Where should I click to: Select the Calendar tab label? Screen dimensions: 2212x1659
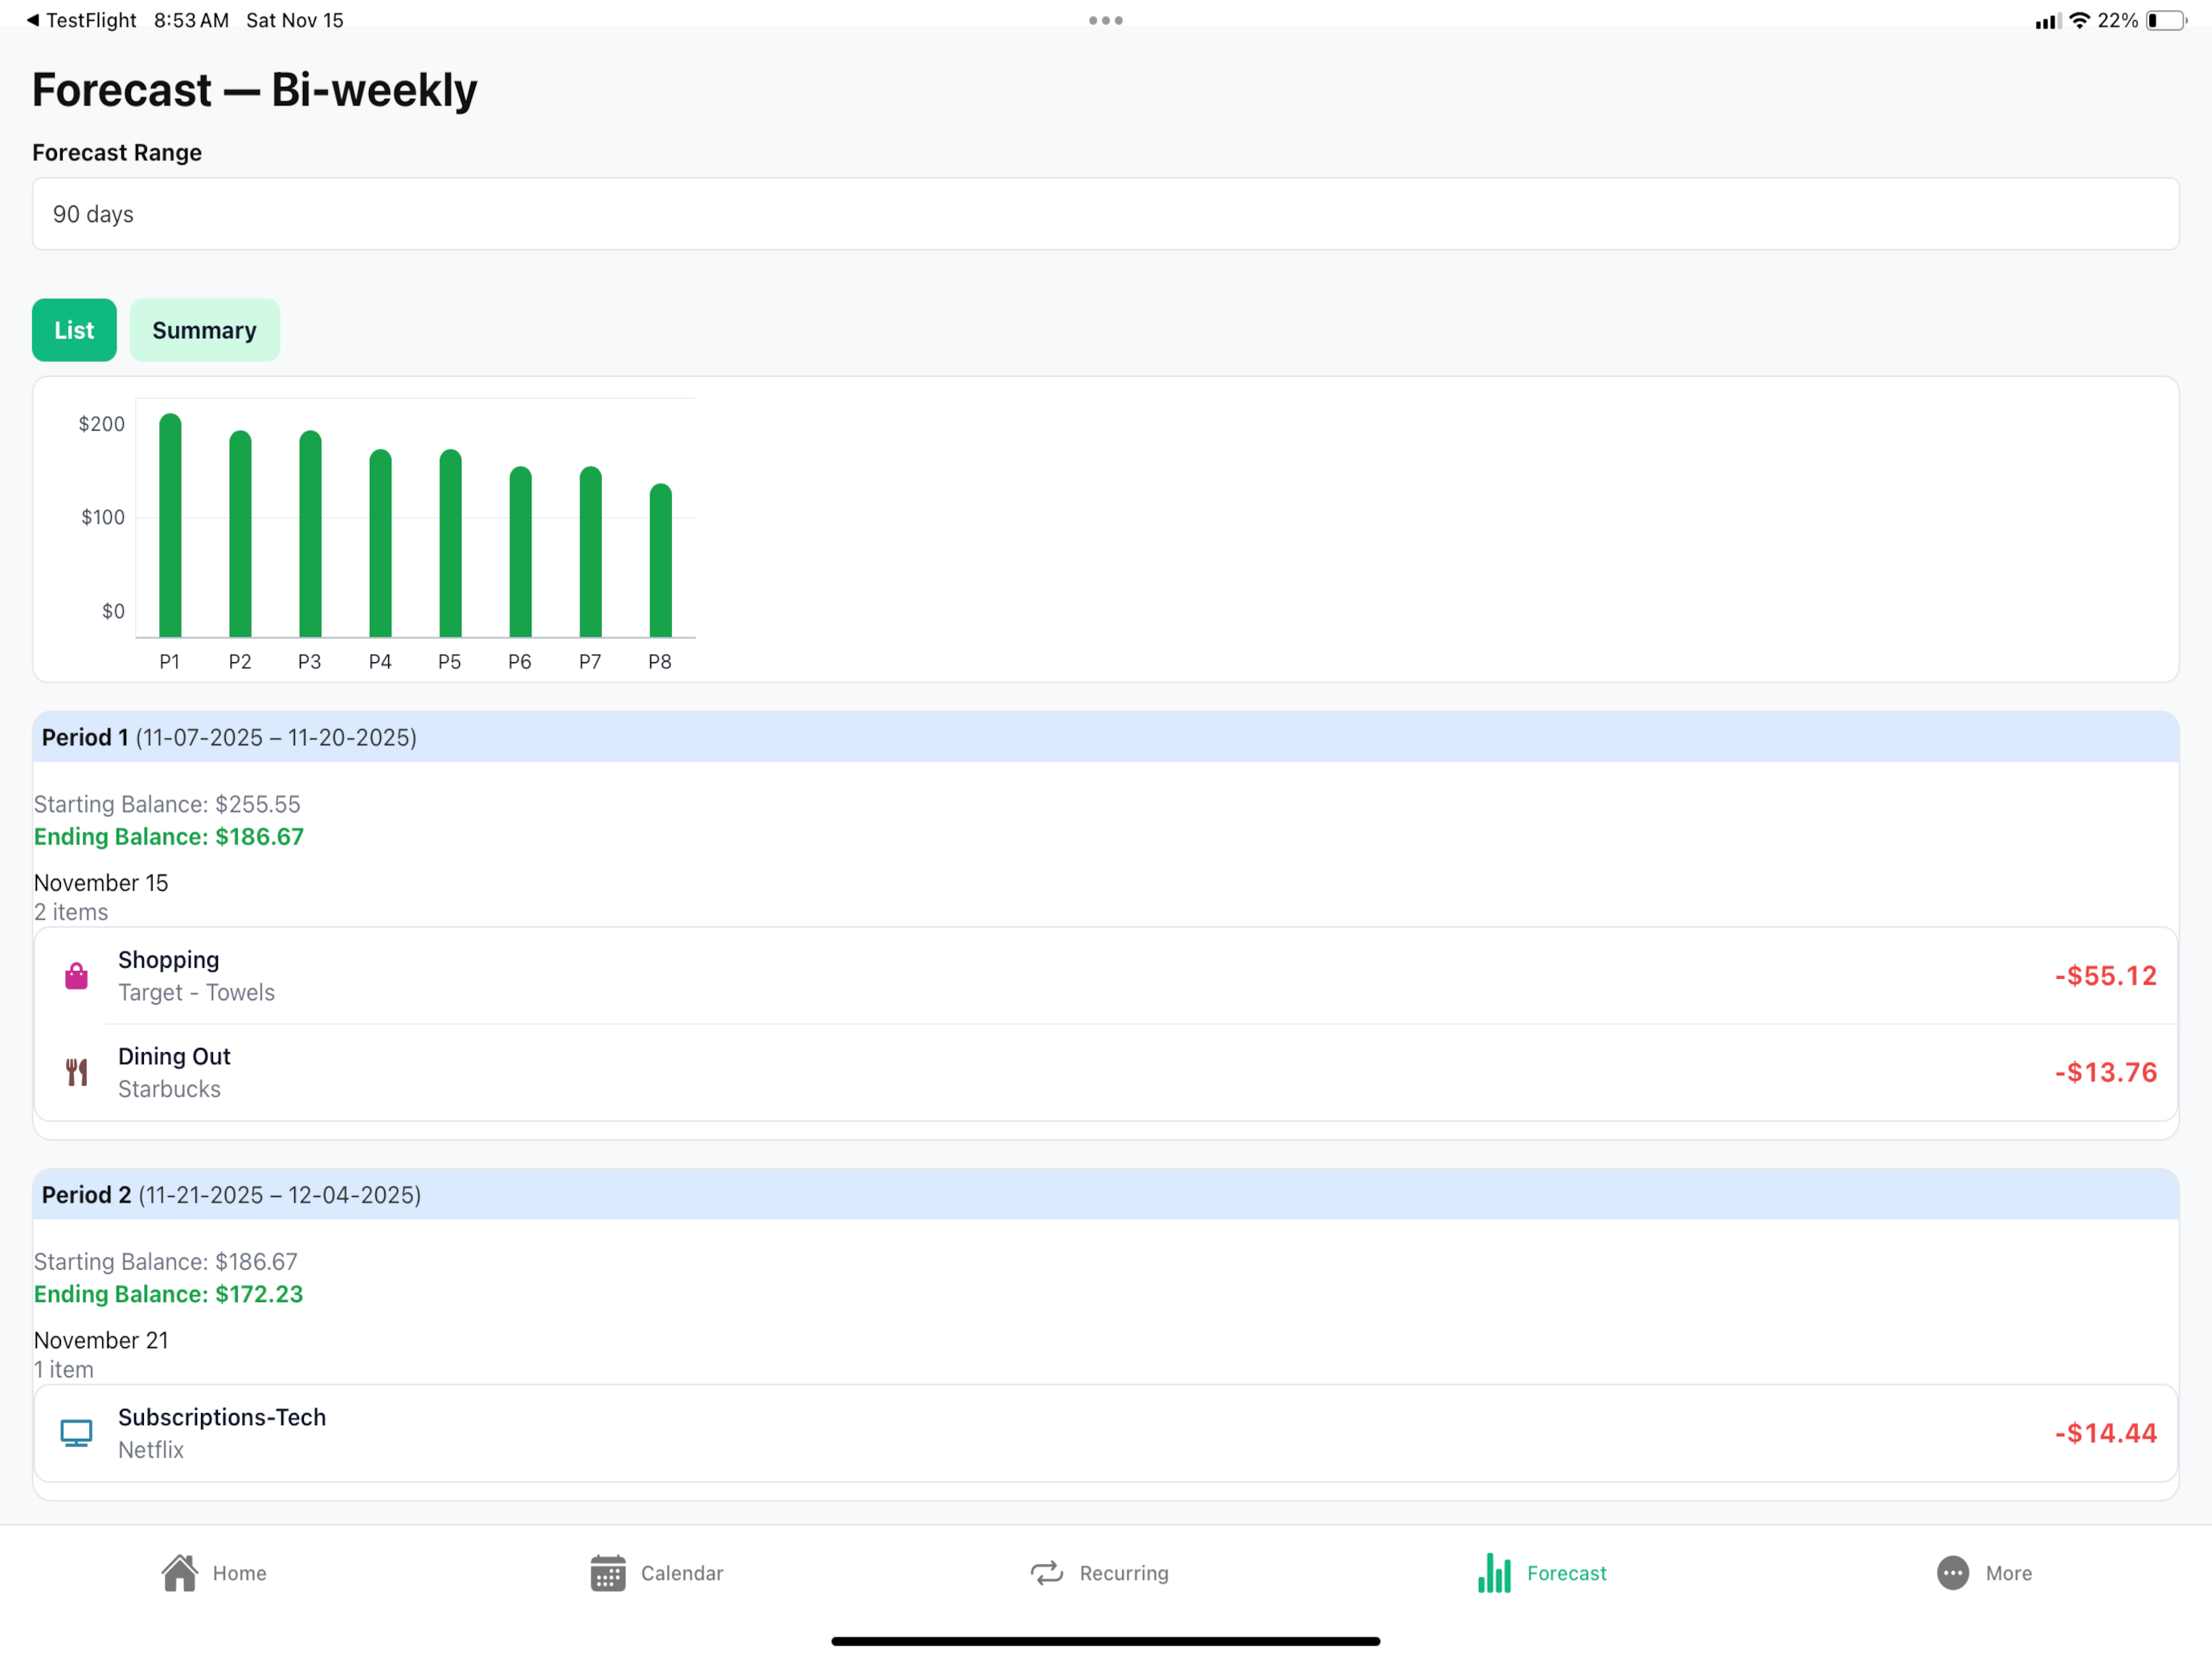tap(682, 1573)
